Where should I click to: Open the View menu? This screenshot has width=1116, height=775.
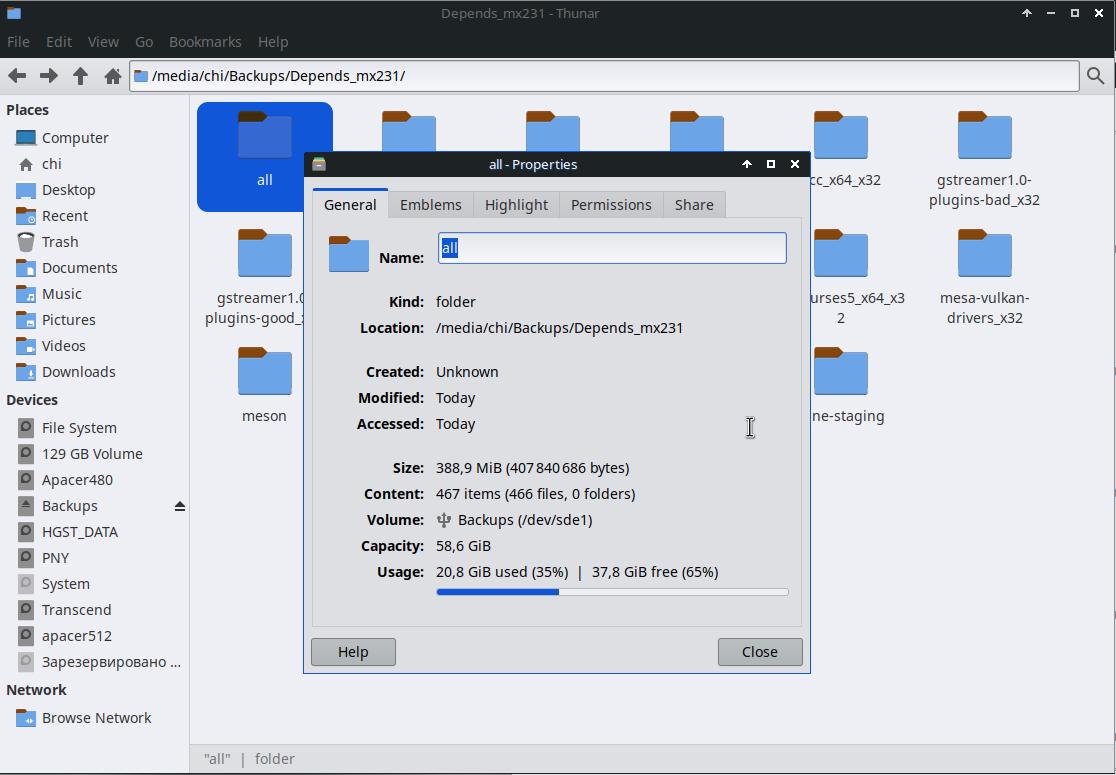(x=103, y=42)
